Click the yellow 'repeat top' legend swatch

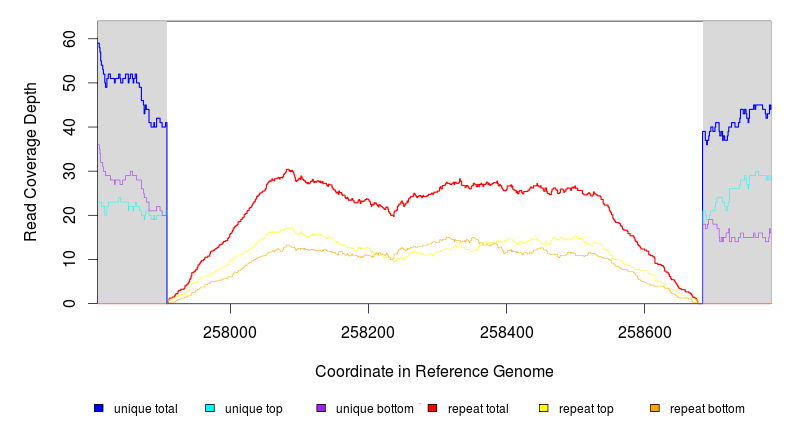point(544,408)
